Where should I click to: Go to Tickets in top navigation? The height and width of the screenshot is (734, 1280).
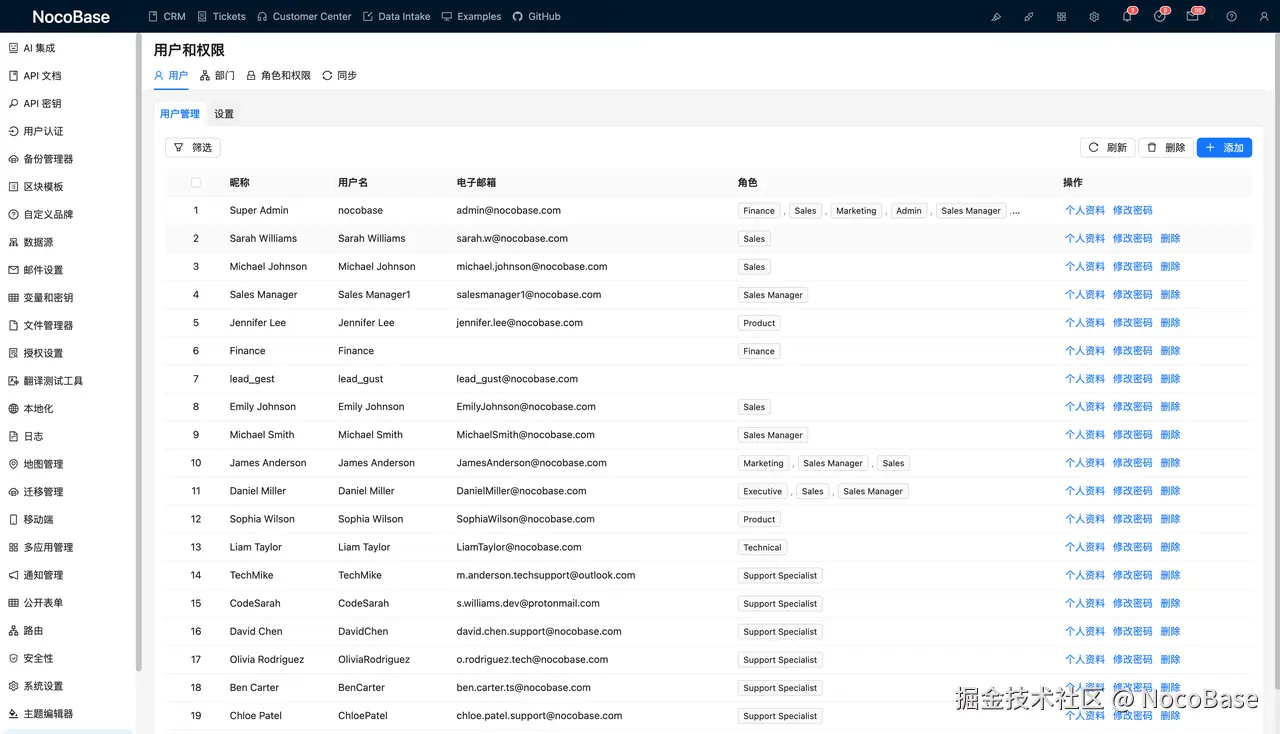coord(221,17)
